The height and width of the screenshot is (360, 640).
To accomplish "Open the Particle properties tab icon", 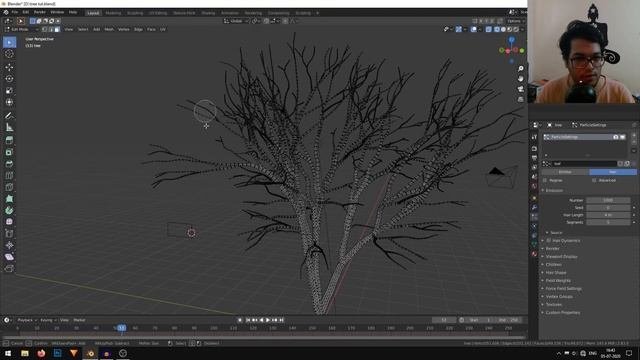I will coord(534,217).
